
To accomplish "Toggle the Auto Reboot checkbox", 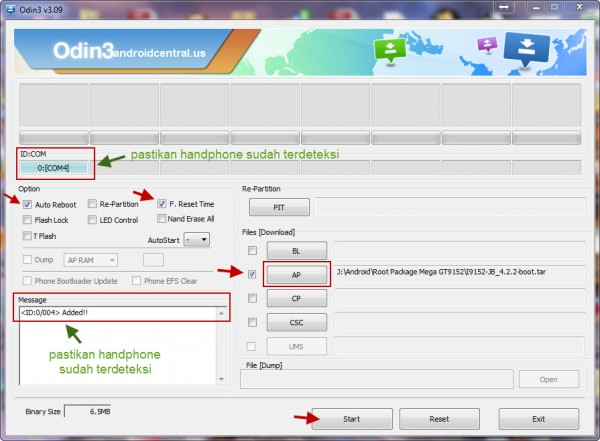I will [27, 204].
